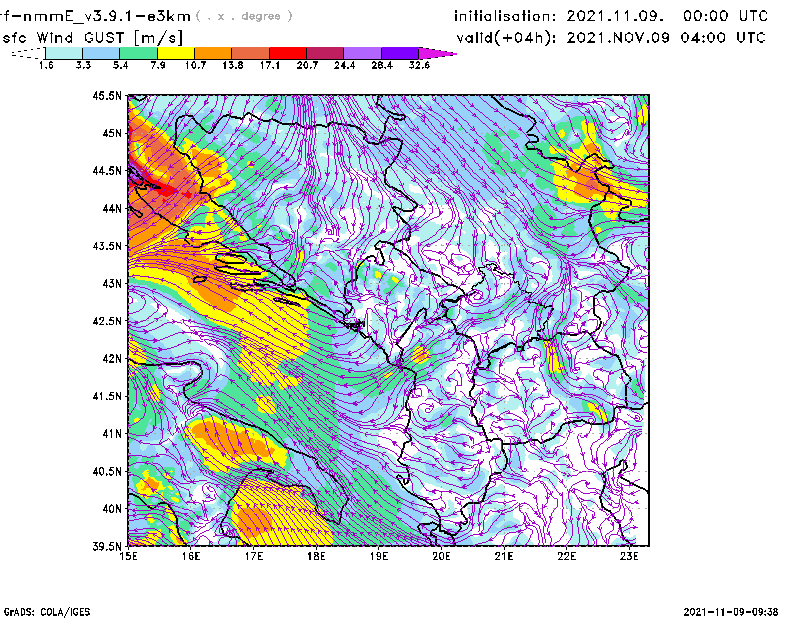The height and width of the screenshot is (618, 800).
Task: Click the colorbar value "13.8"
Action: [233, 65]
